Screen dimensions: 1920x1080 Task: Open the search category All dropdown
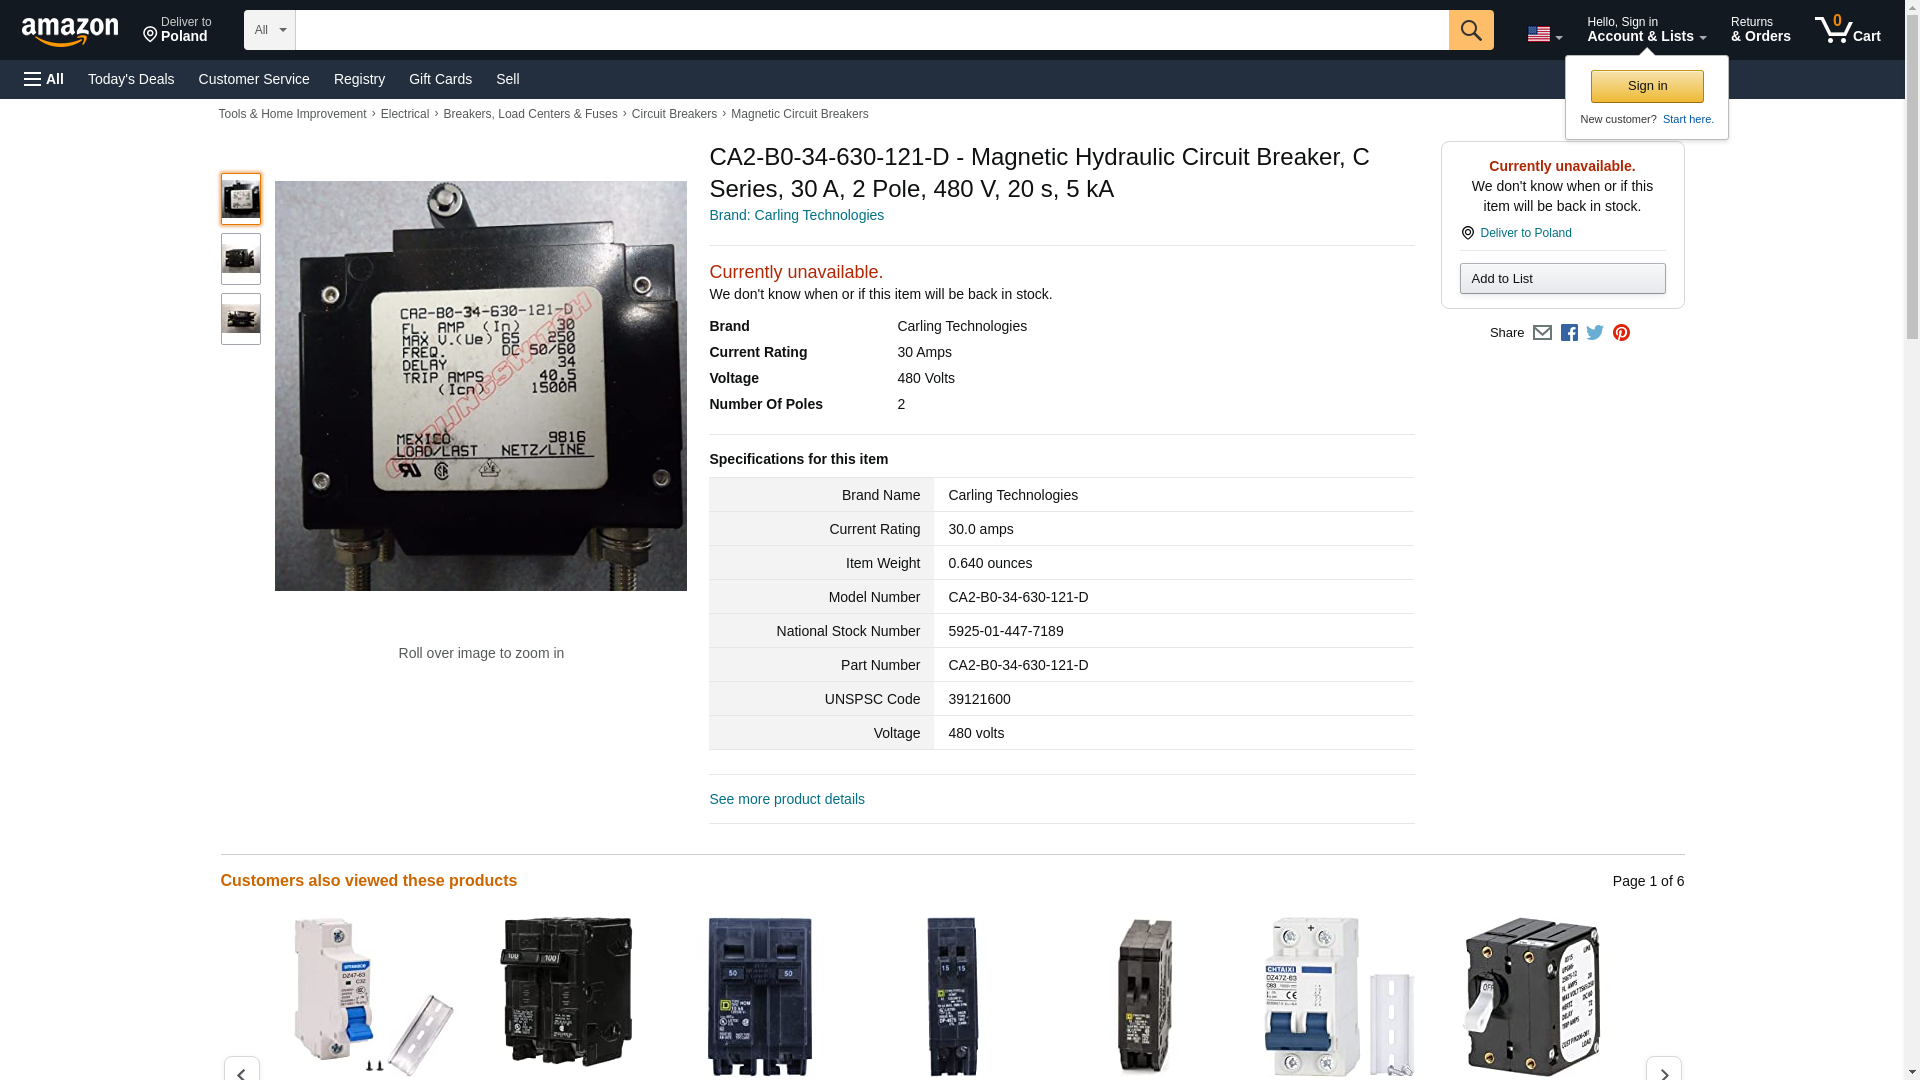269,30
